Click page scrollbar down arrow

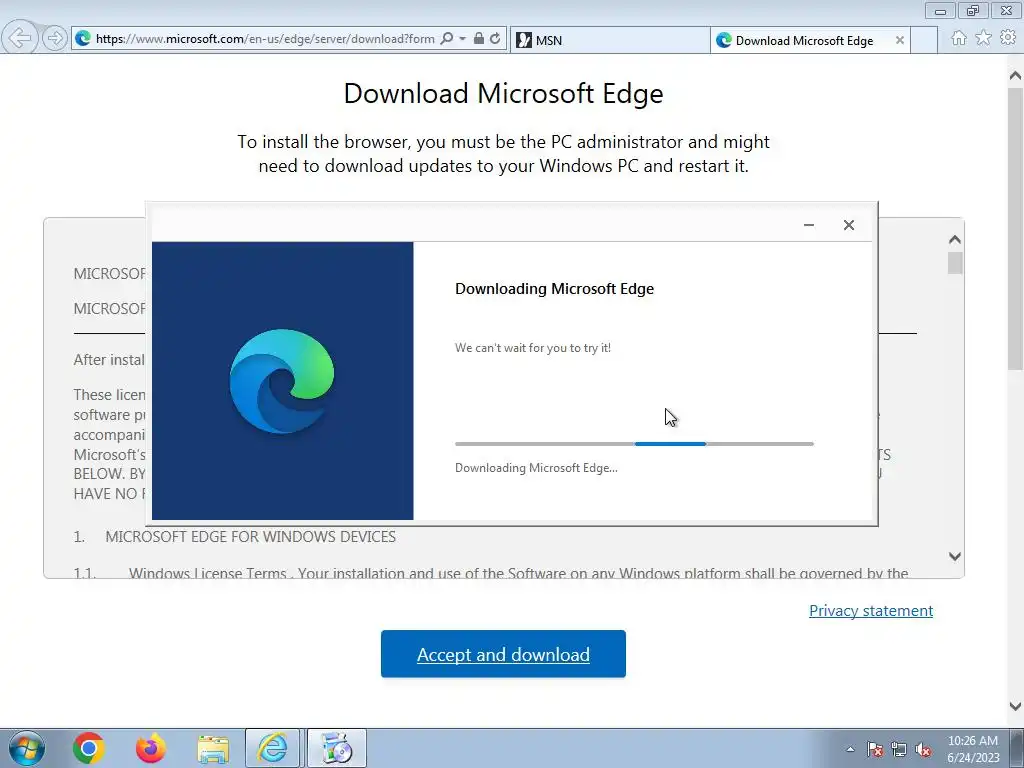[x=1016, y=706]
